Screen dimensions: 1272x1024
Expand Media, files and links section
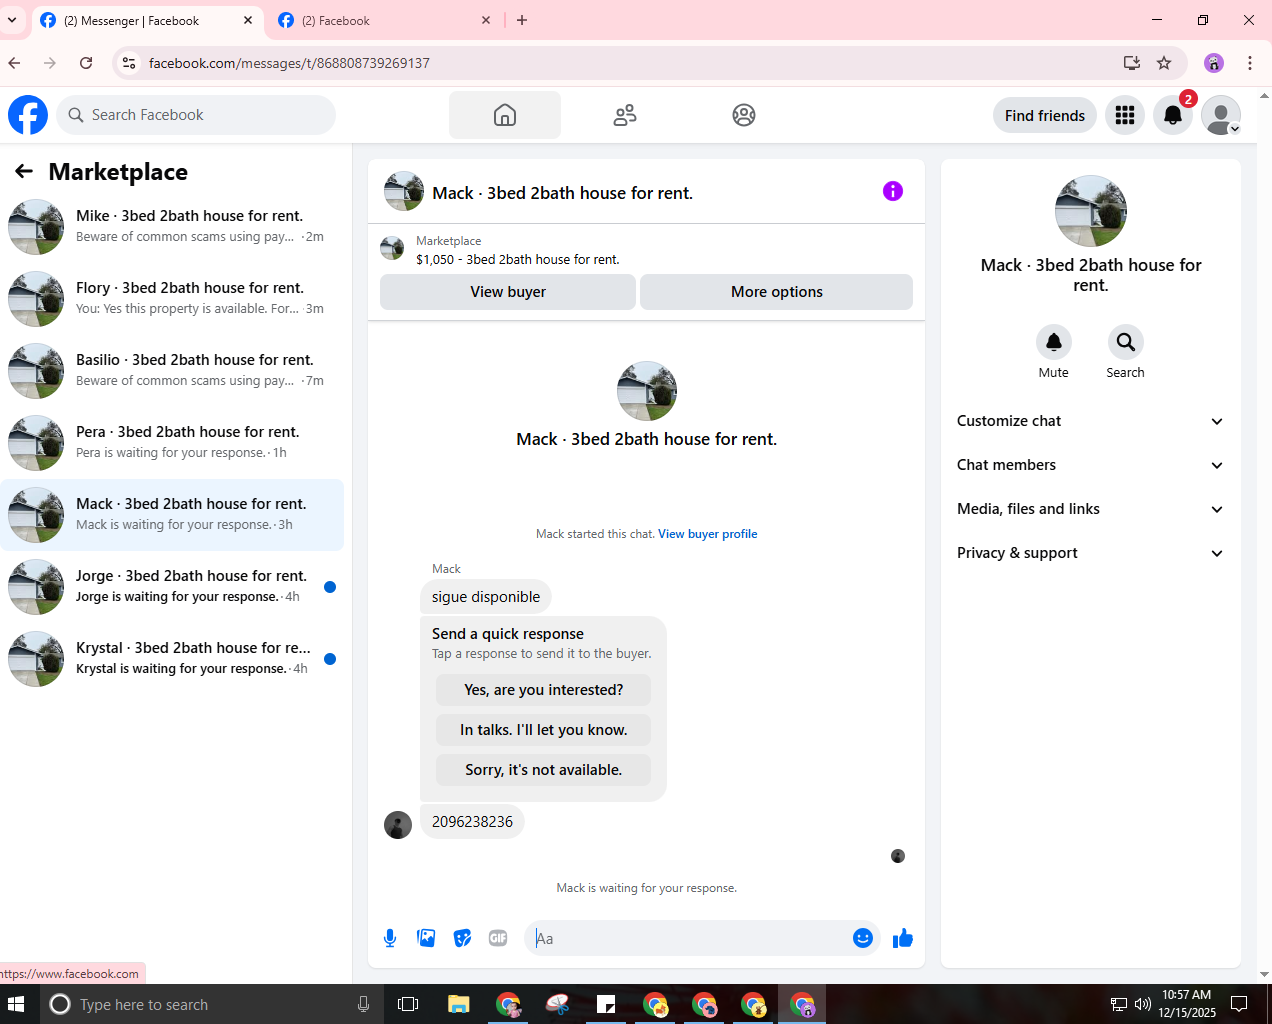point(1091,509)
